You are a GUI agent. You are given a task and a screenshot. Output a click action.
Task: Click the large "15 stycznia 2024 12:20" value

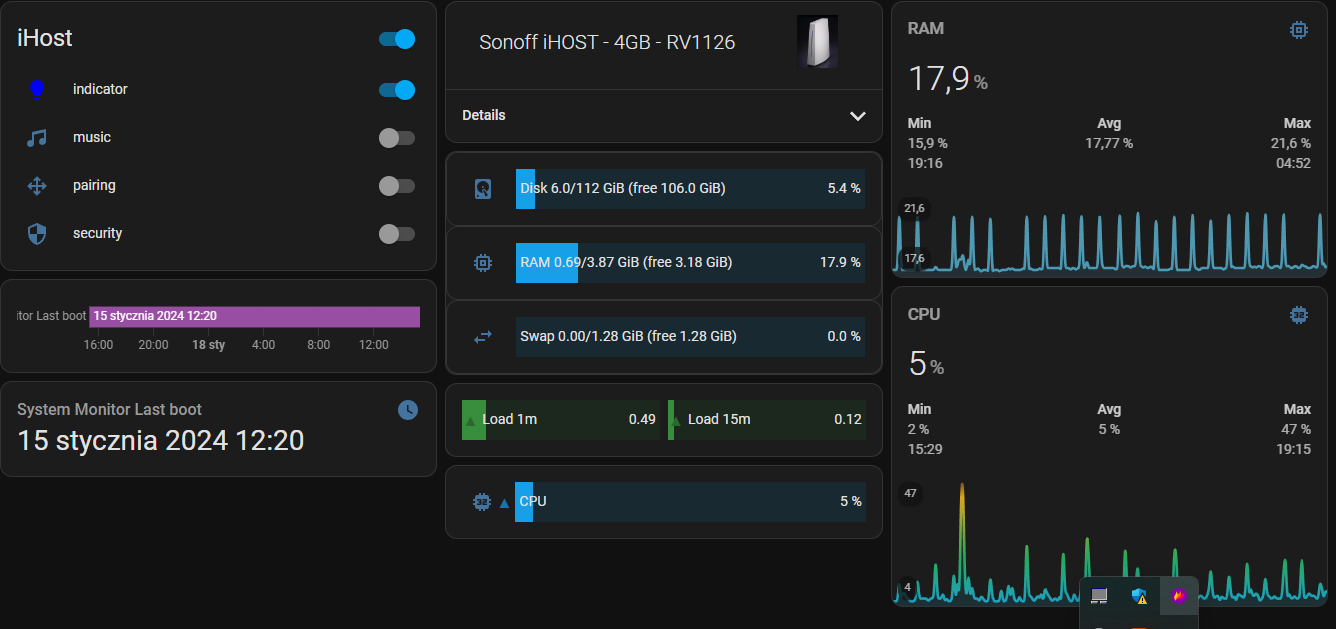pos(161,440)
